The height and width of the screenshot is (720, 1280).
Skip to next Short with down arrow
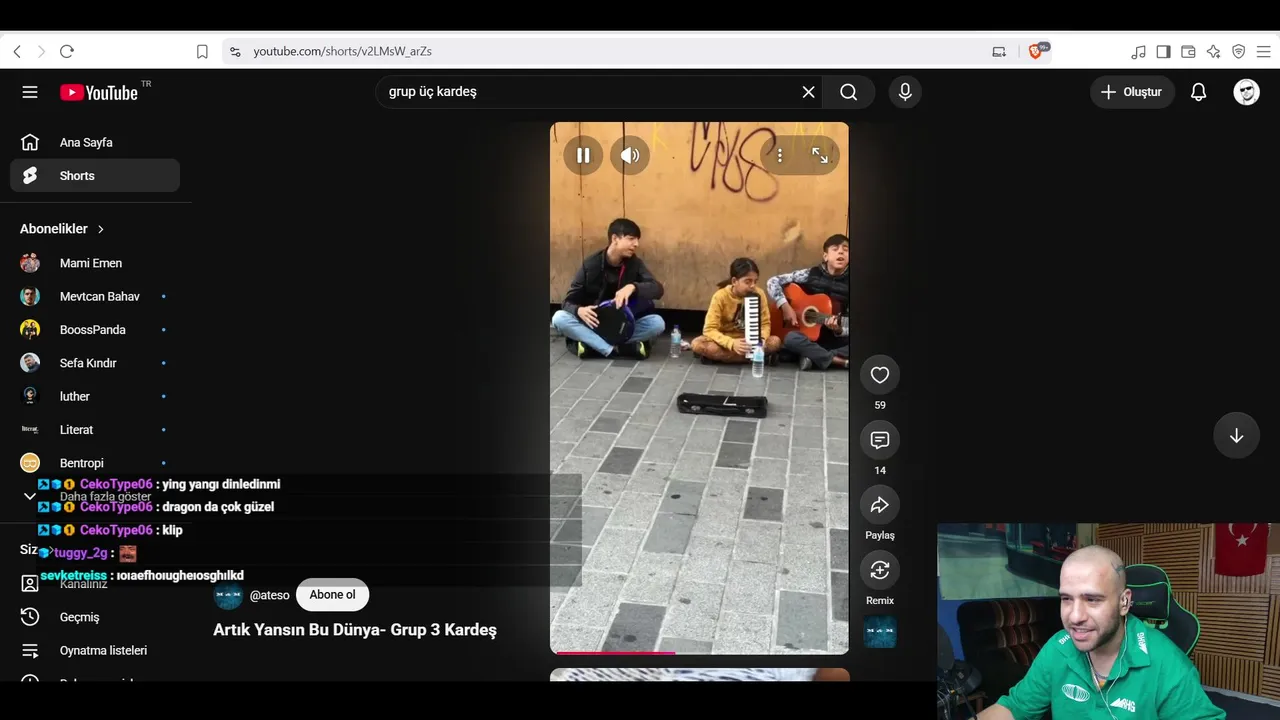coord(1236,436)
